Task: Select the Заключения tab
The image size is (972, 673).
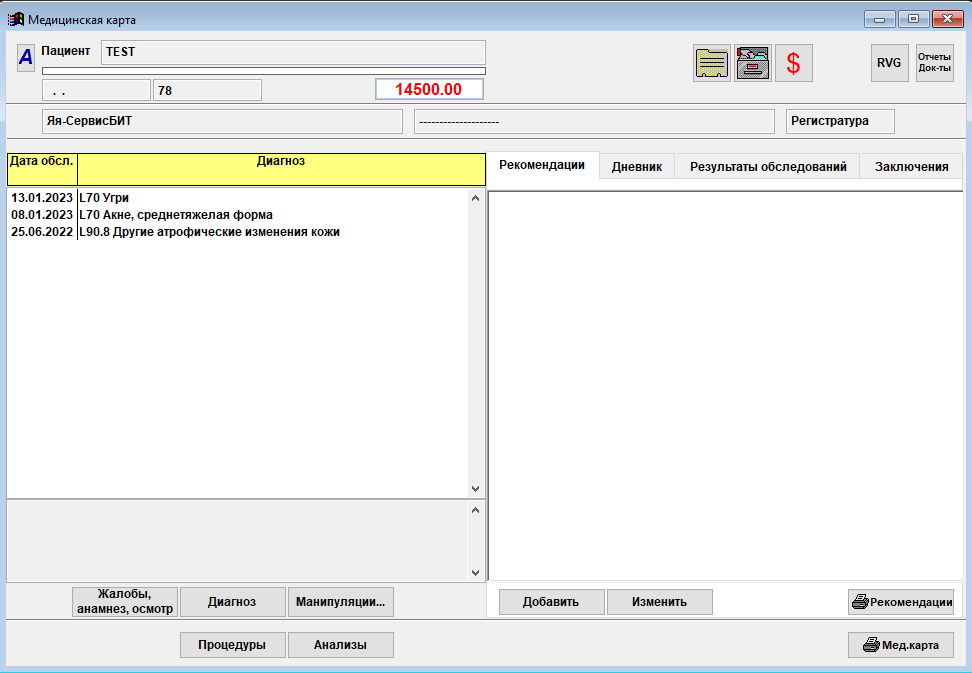Action: coord(911,167)
